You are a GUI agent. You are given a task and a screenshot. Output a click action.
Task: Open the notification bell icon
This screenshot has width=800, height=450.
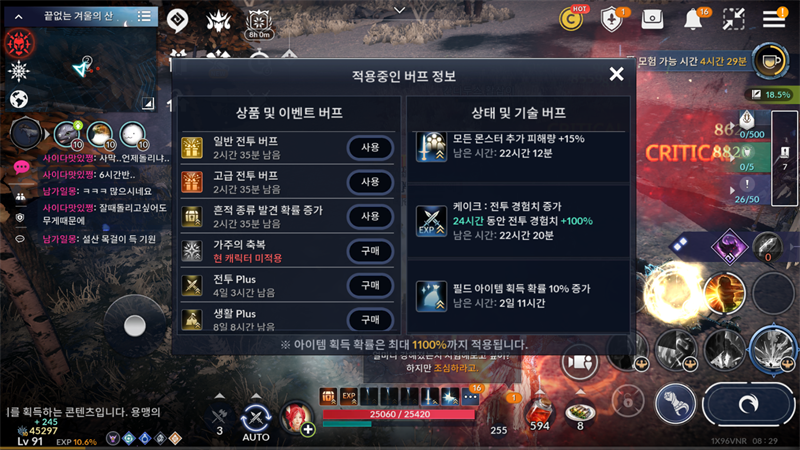pyautogui.click(x=693, y=19)
